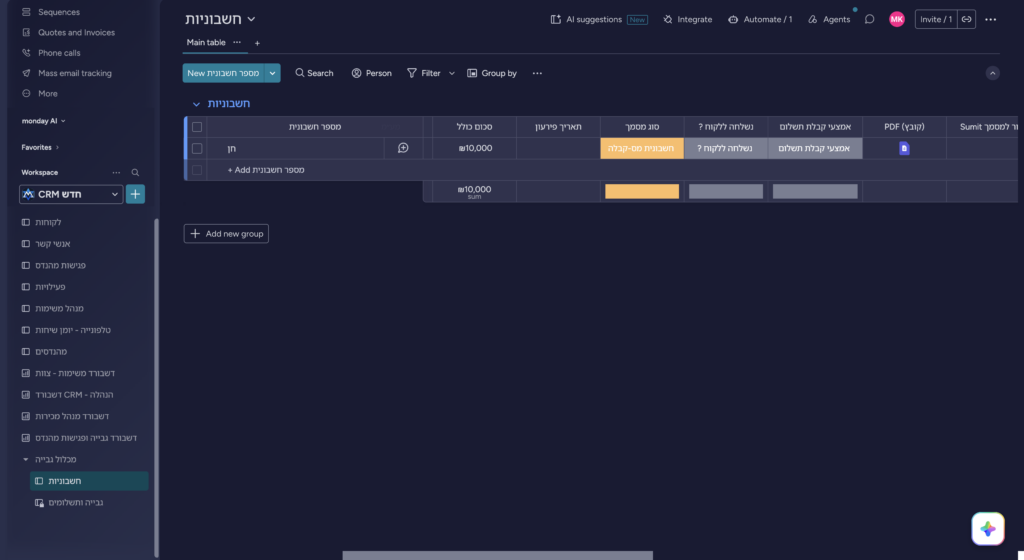The image size is (1024, 560).
Task: Open board discussion chat icon
Action: point(869,20)
